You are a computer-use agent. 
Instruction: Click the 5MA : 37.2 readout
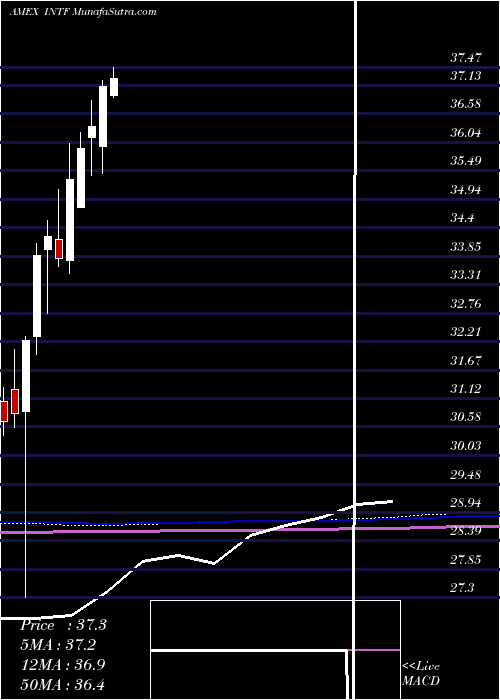tap(58, 645)
